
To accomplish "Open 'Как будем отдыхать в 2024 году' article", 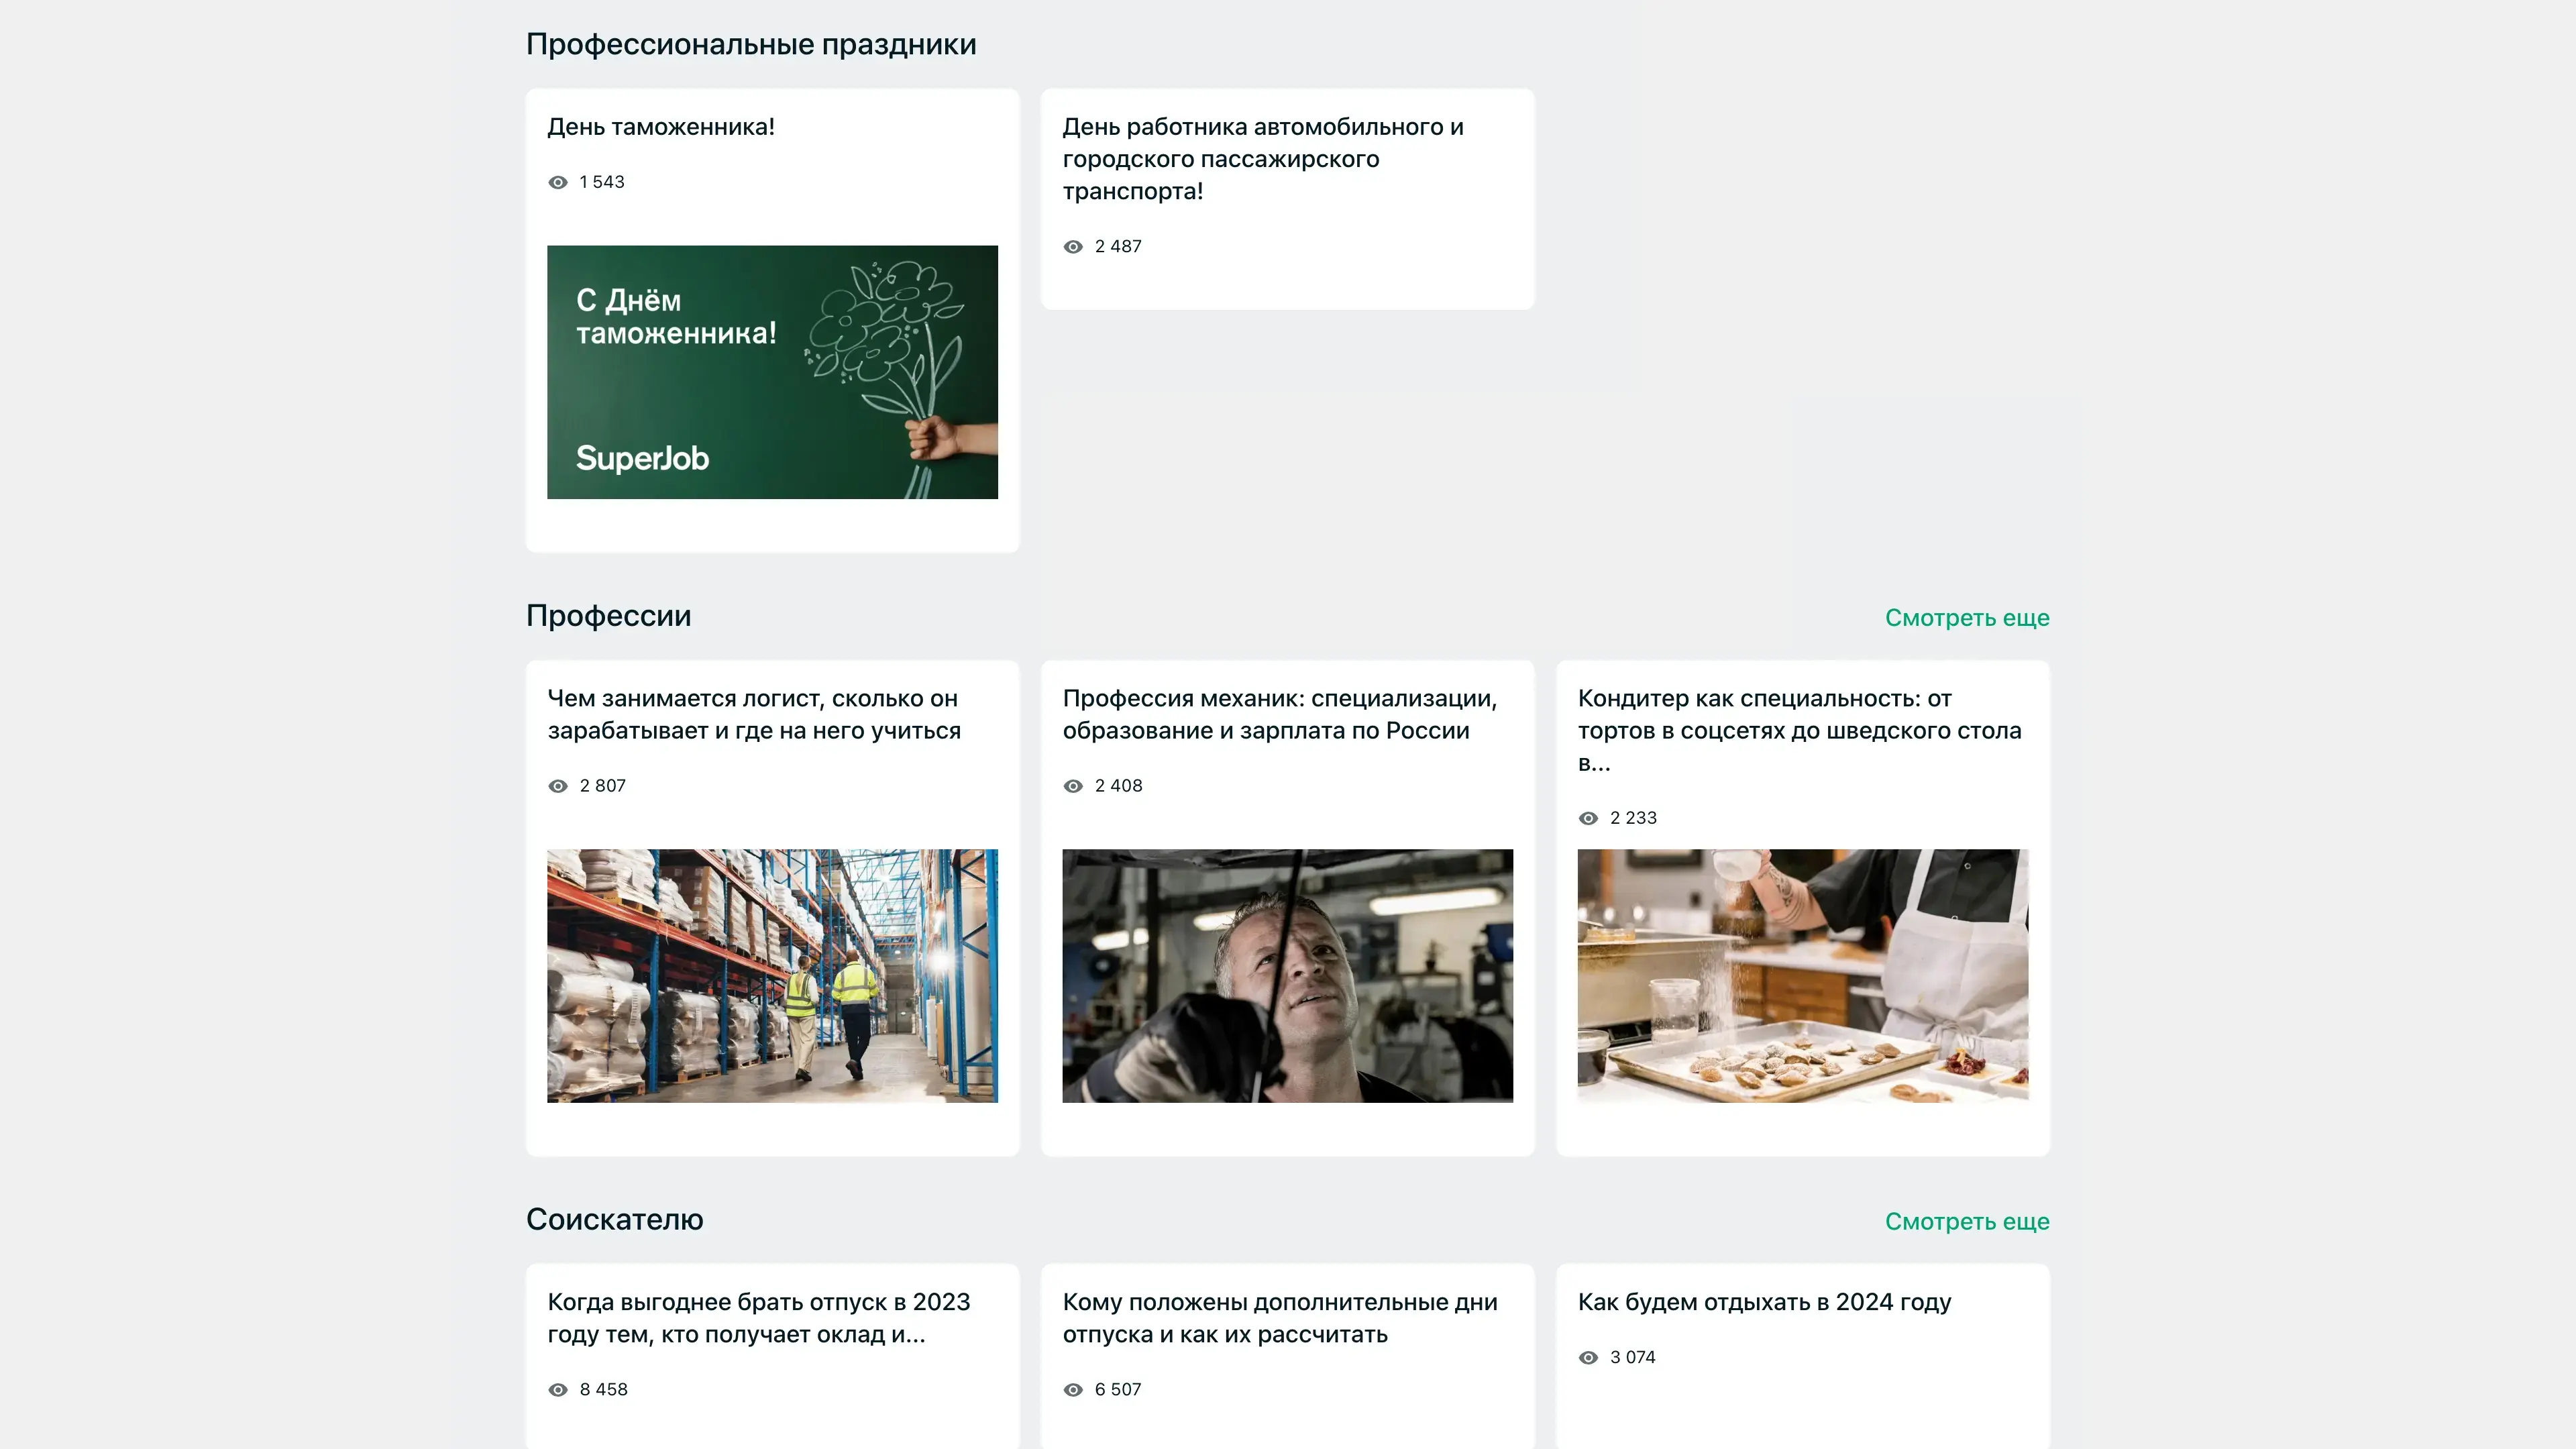I will 1764,1302.
